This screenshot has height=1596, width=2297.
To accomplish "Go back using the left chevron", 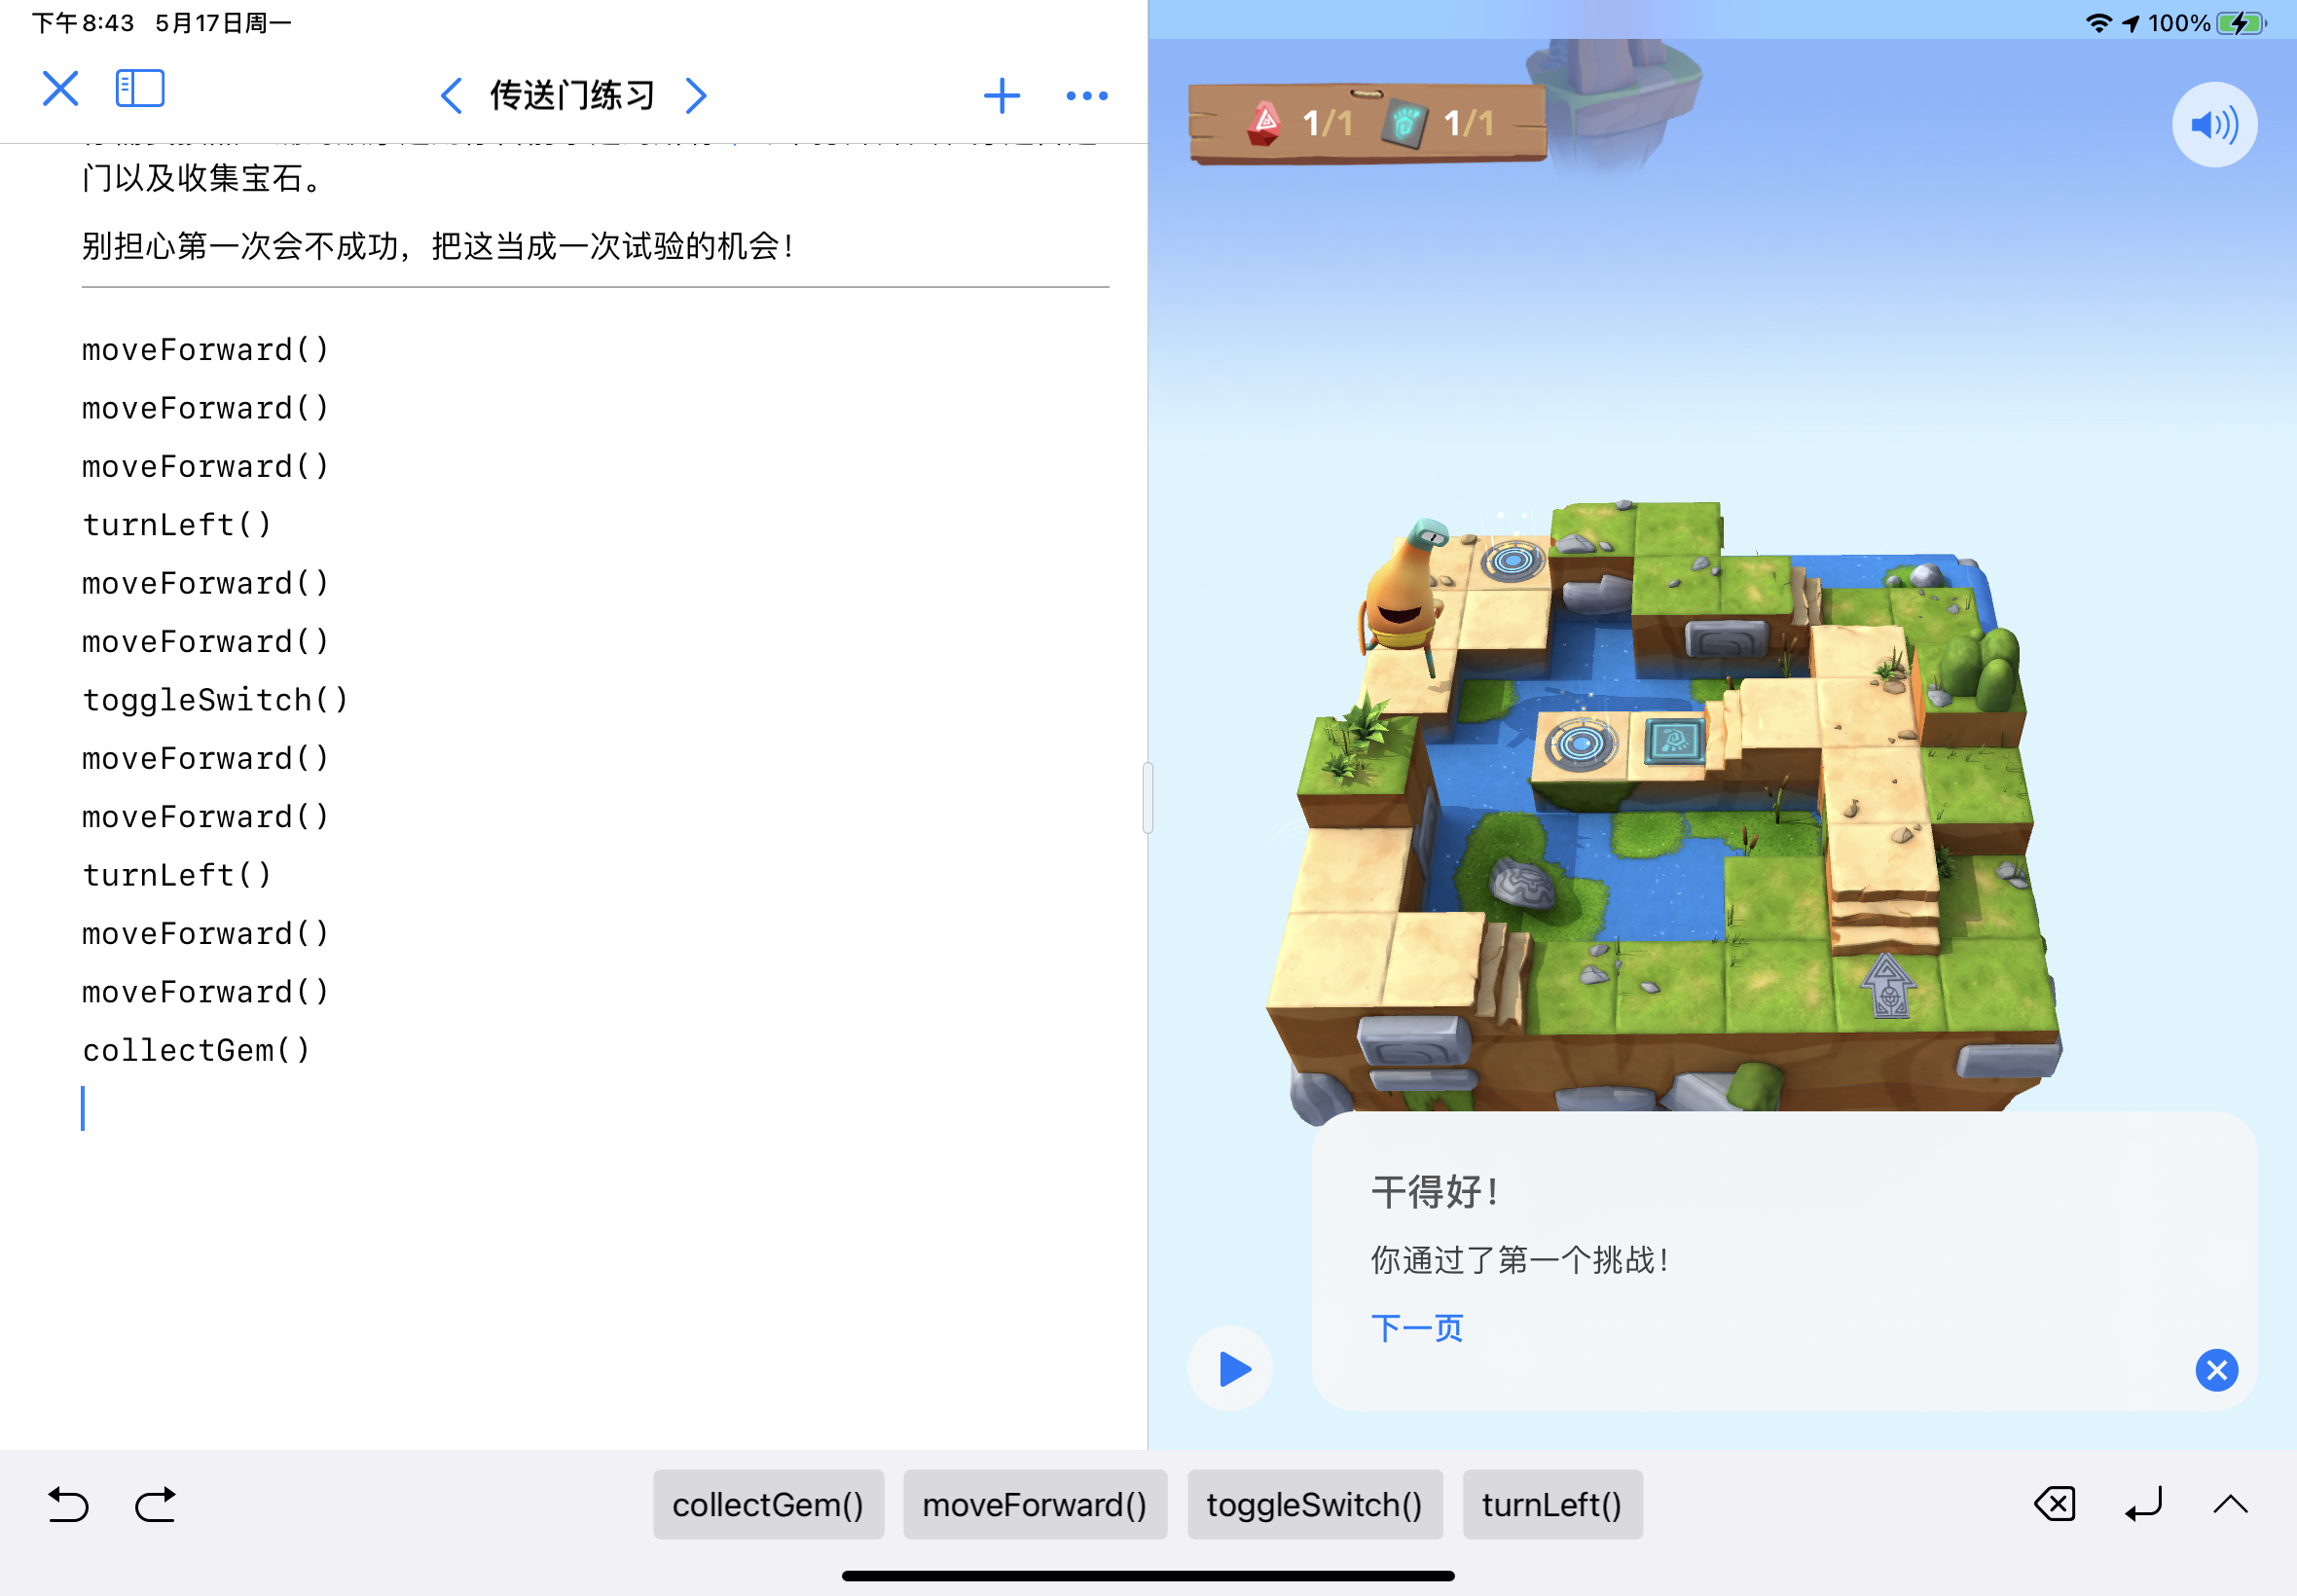I will tap(450, 95).
